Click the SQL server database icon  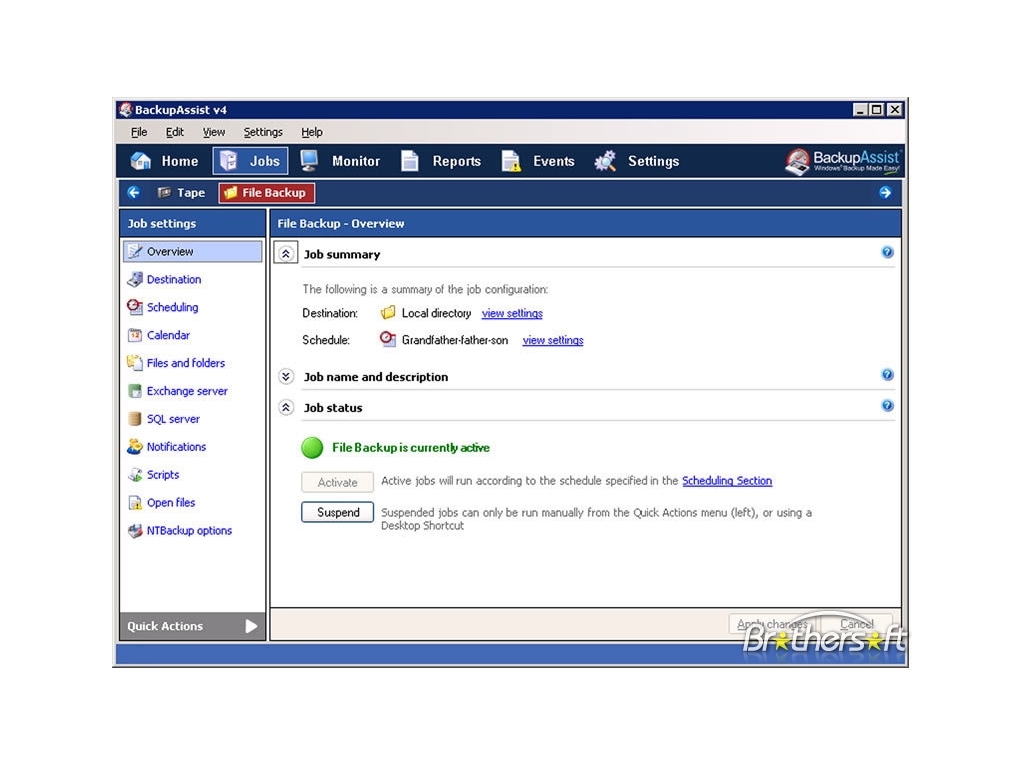135,419
